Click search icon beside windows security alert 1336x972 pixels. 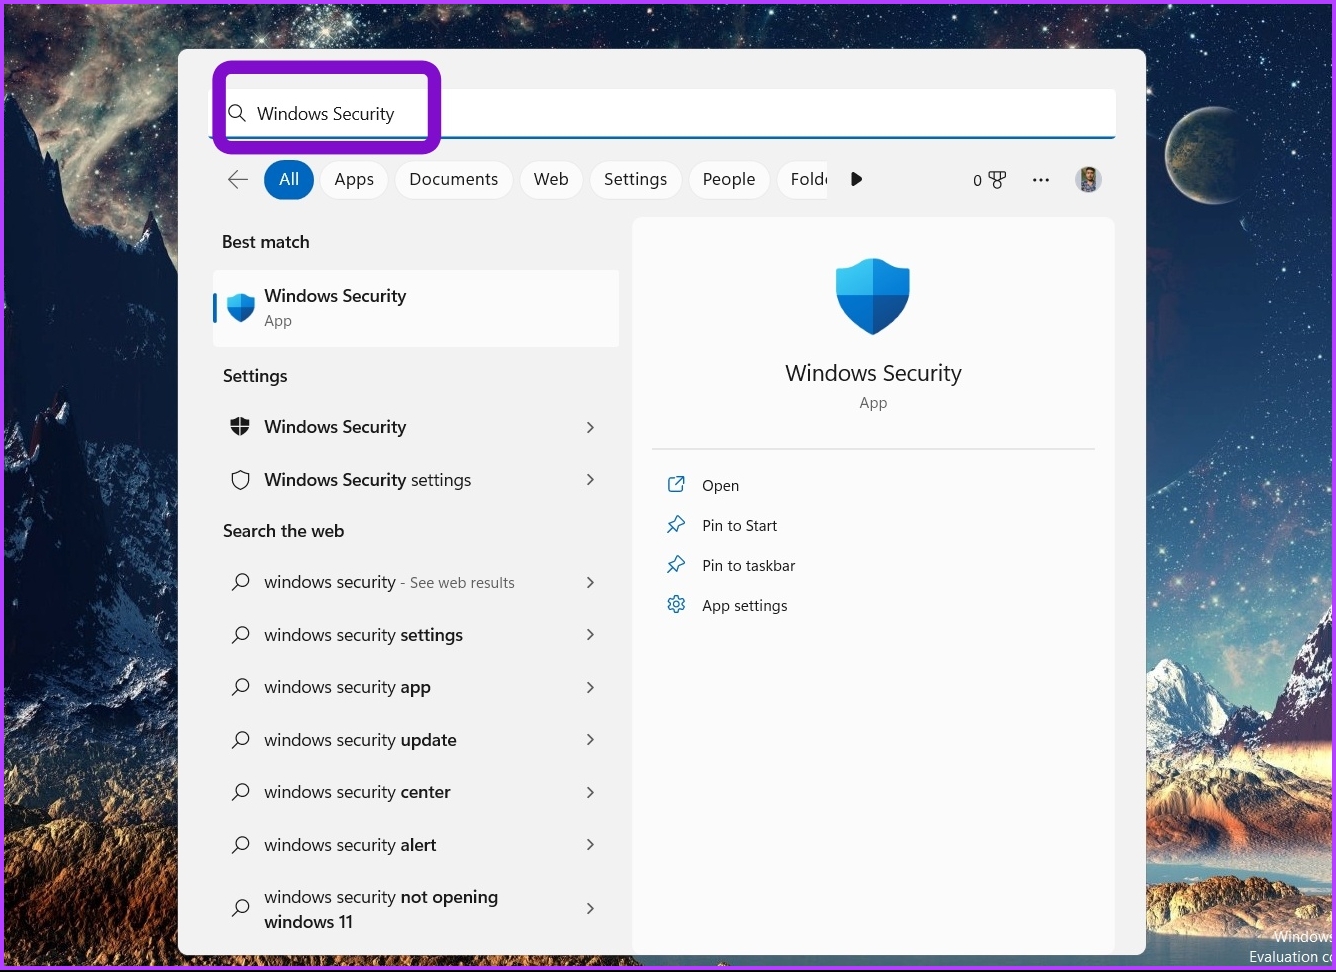tap(241, 845)
